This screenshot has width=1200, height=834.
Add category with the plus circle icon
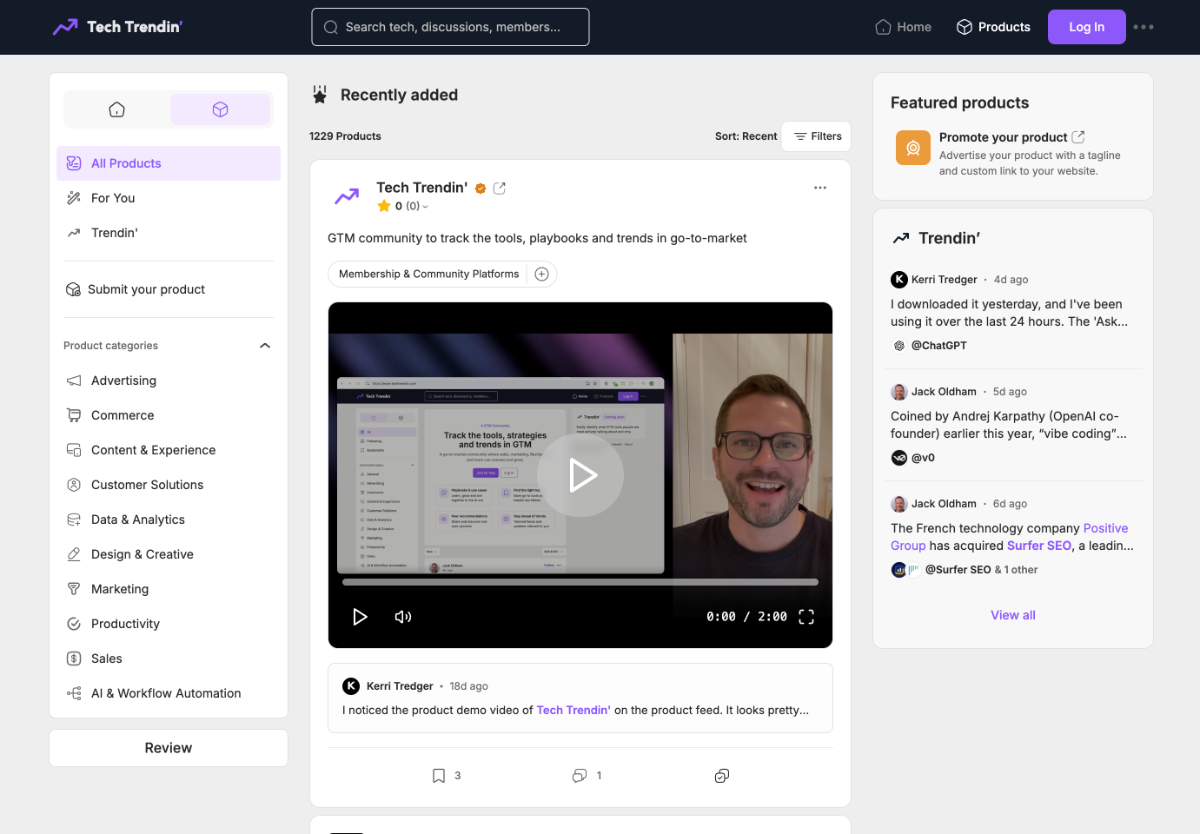coord(542,274)
